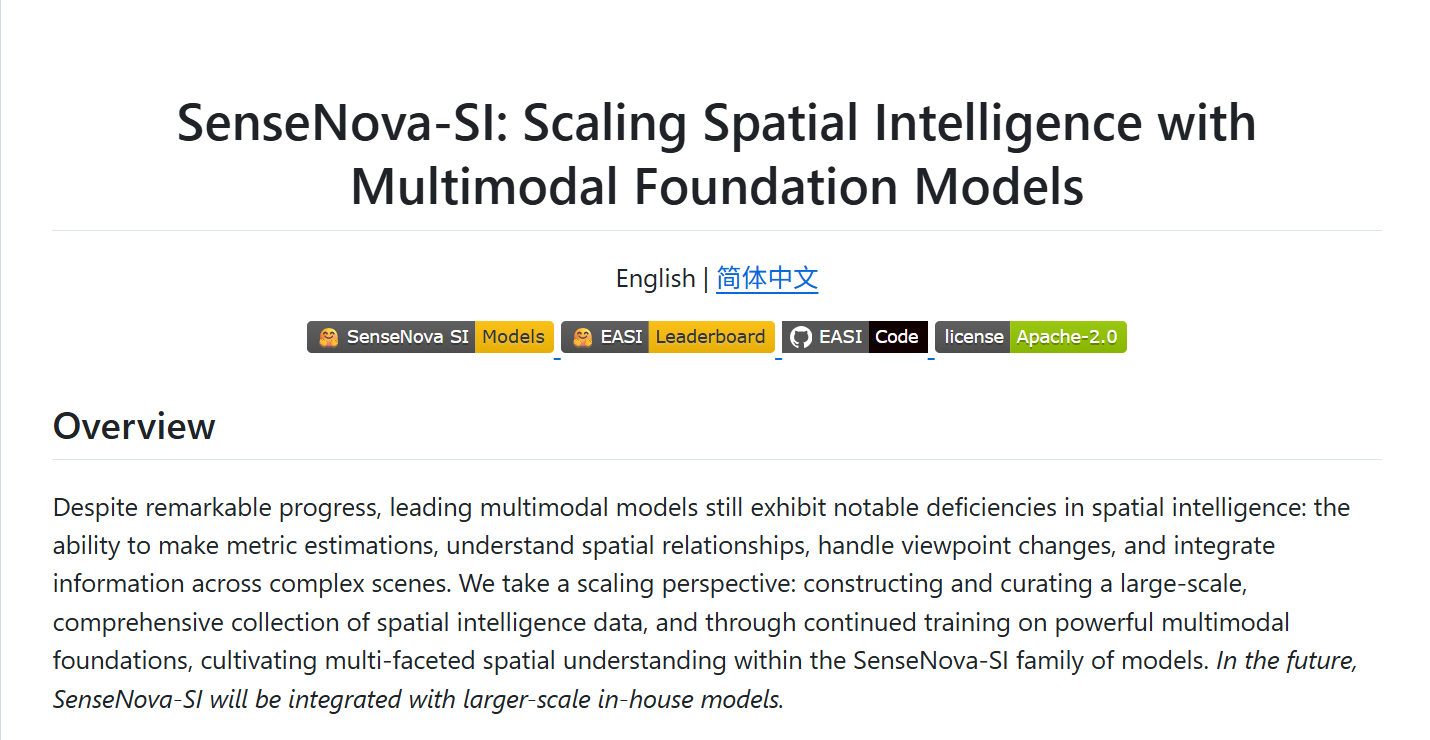Screen dimensions: 1430x740
Task: Click the Hugging Face emoji on EASI Leaderboard badge
Action: (582, 337)
